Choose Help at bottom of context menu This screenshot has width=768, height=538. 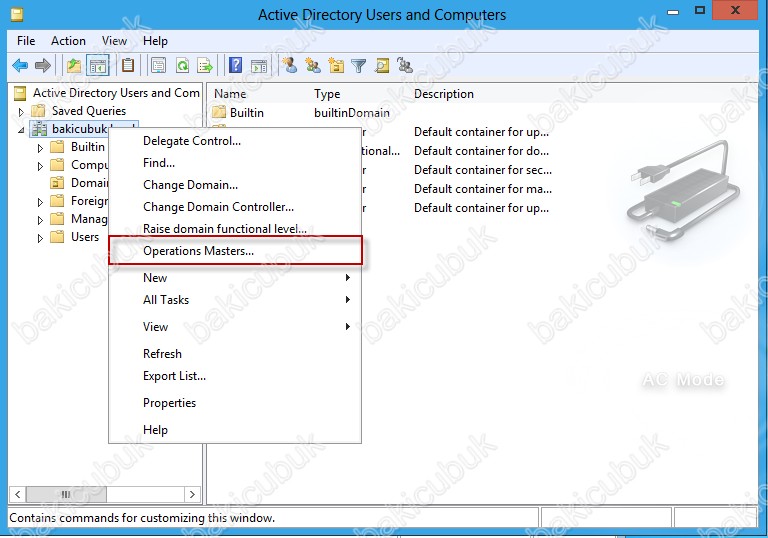click(235, 430)
